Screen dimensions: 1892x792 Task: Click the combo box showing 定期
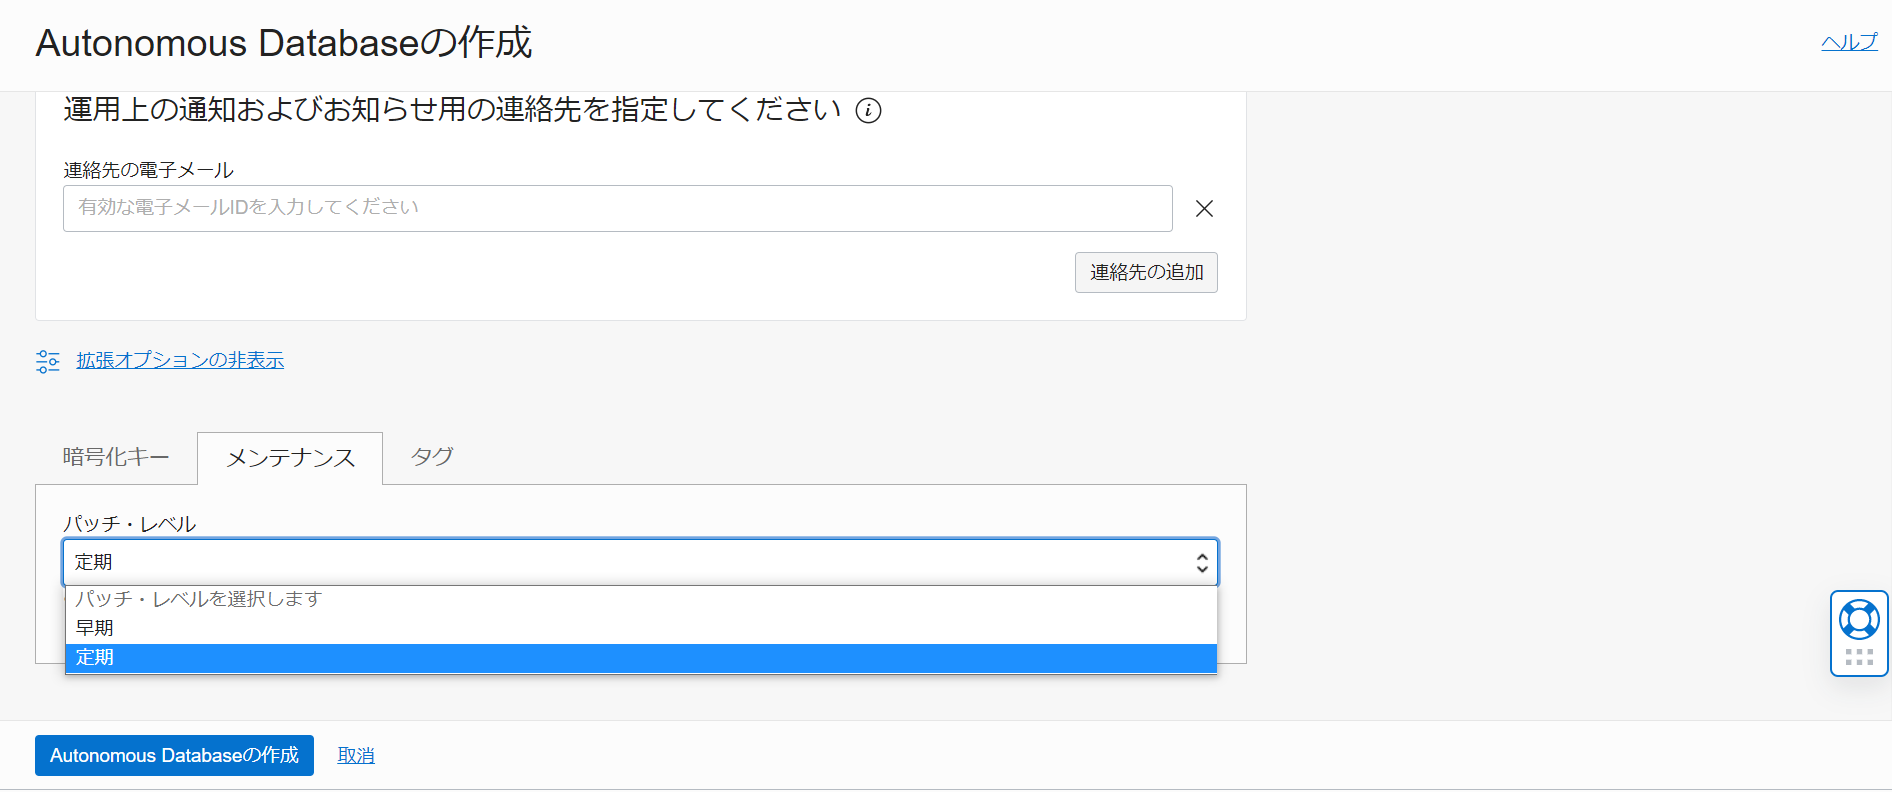click(640, 562)
